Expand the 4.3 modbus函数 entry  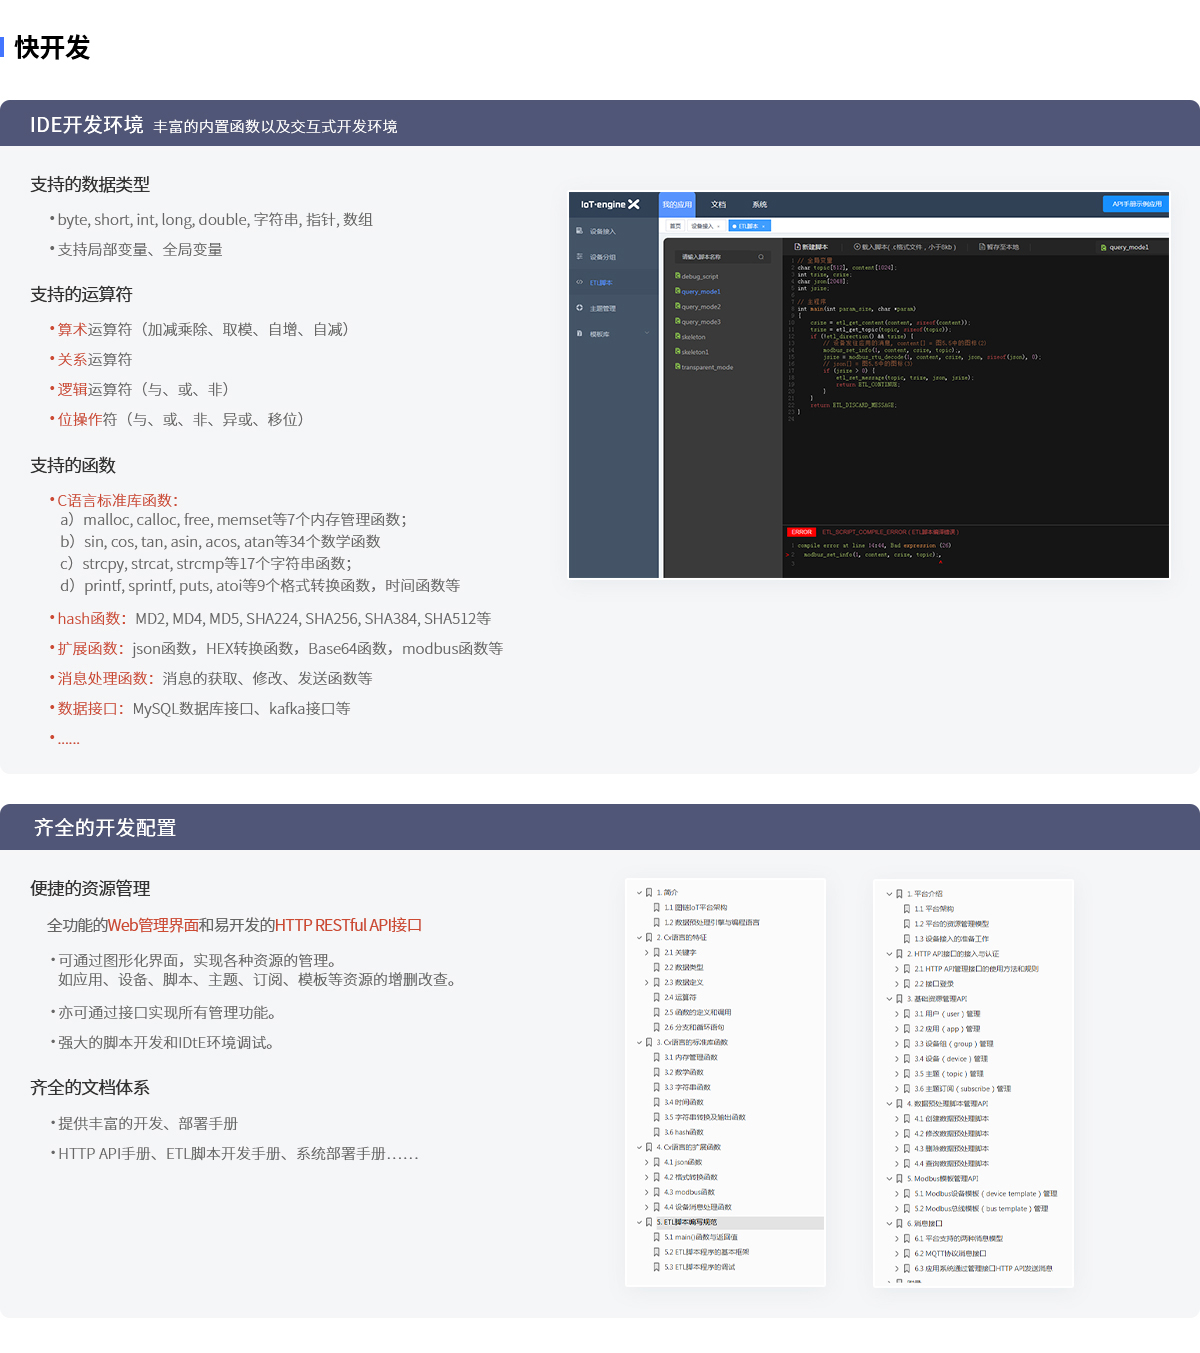click(647, 1192)
